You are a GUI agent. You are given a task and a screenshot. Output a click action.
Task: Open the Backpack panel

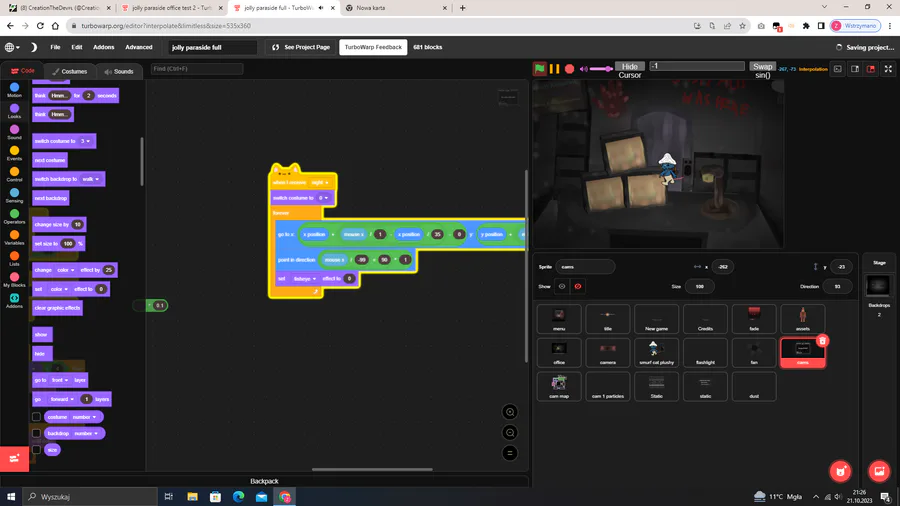[264, 481]
